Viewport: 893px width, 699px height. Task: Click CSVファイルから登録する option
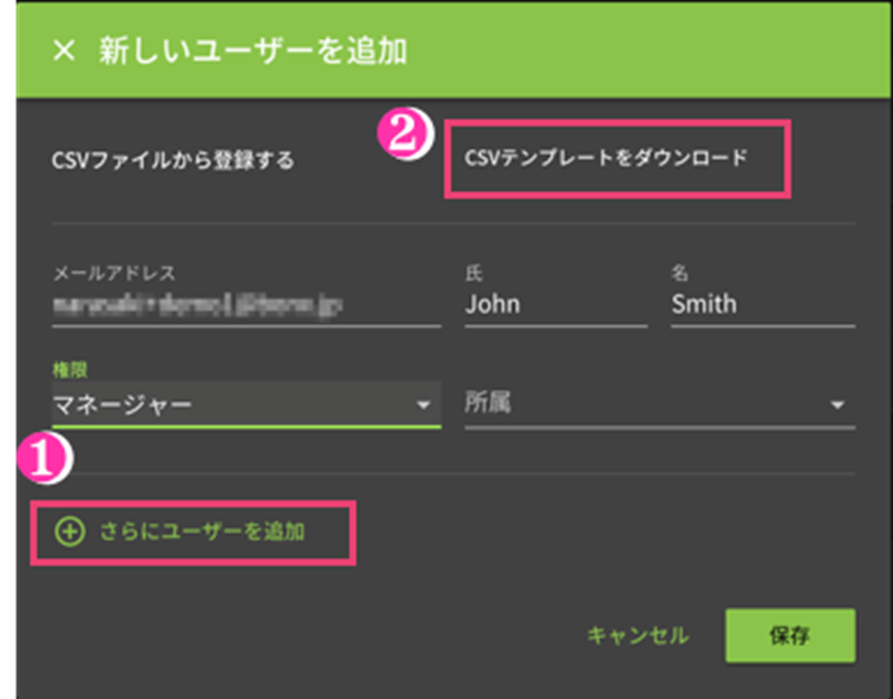pyautogui.click(x=173, y=160)
